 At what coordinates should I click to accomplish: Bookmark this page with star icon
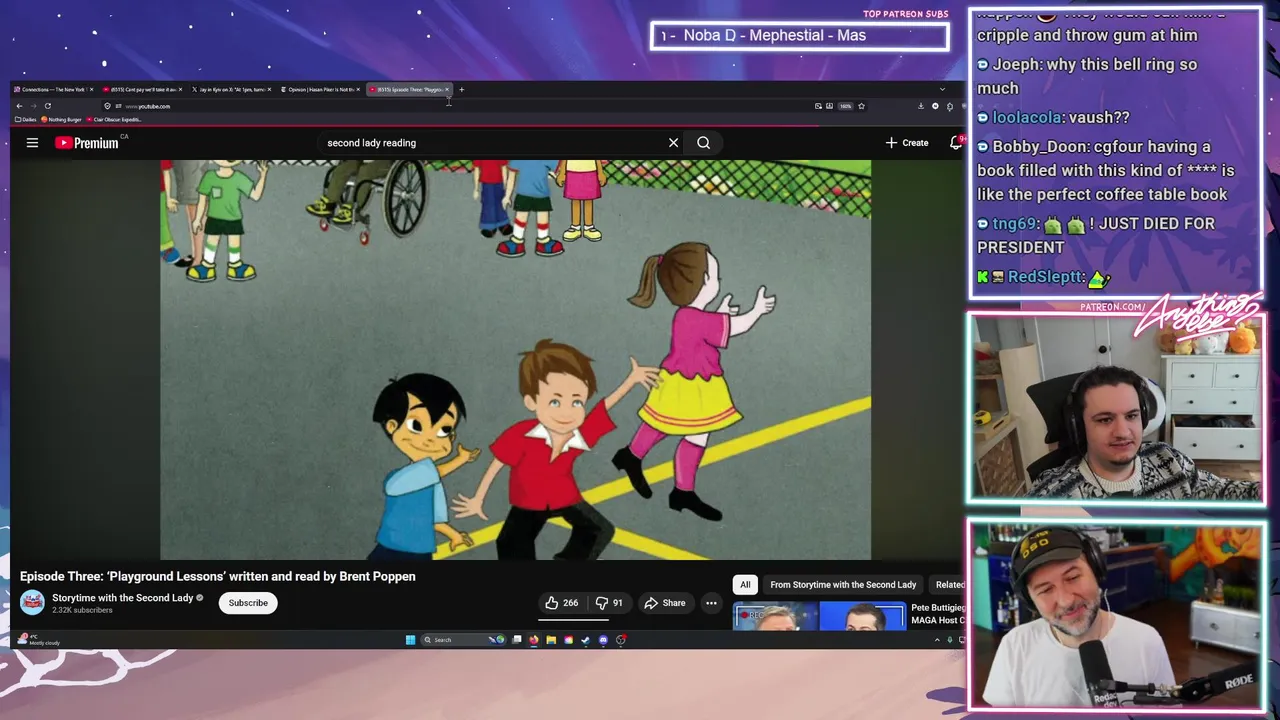[861, 106]
